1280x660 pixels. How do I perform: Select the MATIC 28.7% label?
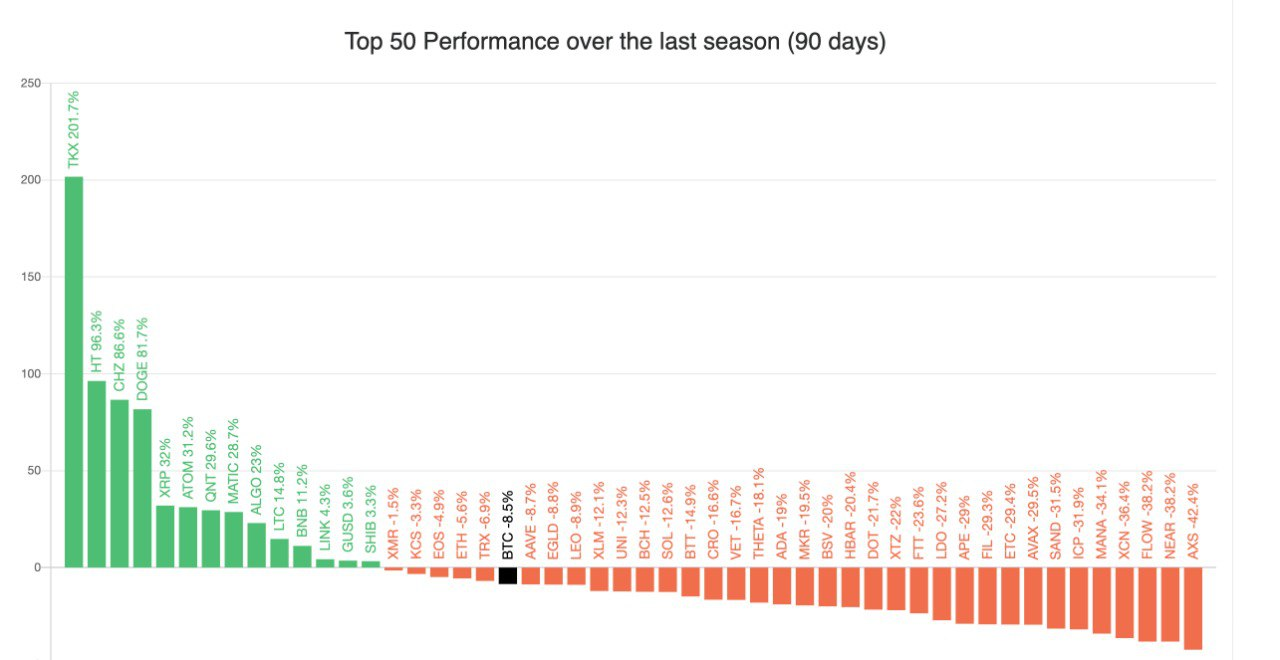[233, 460]
